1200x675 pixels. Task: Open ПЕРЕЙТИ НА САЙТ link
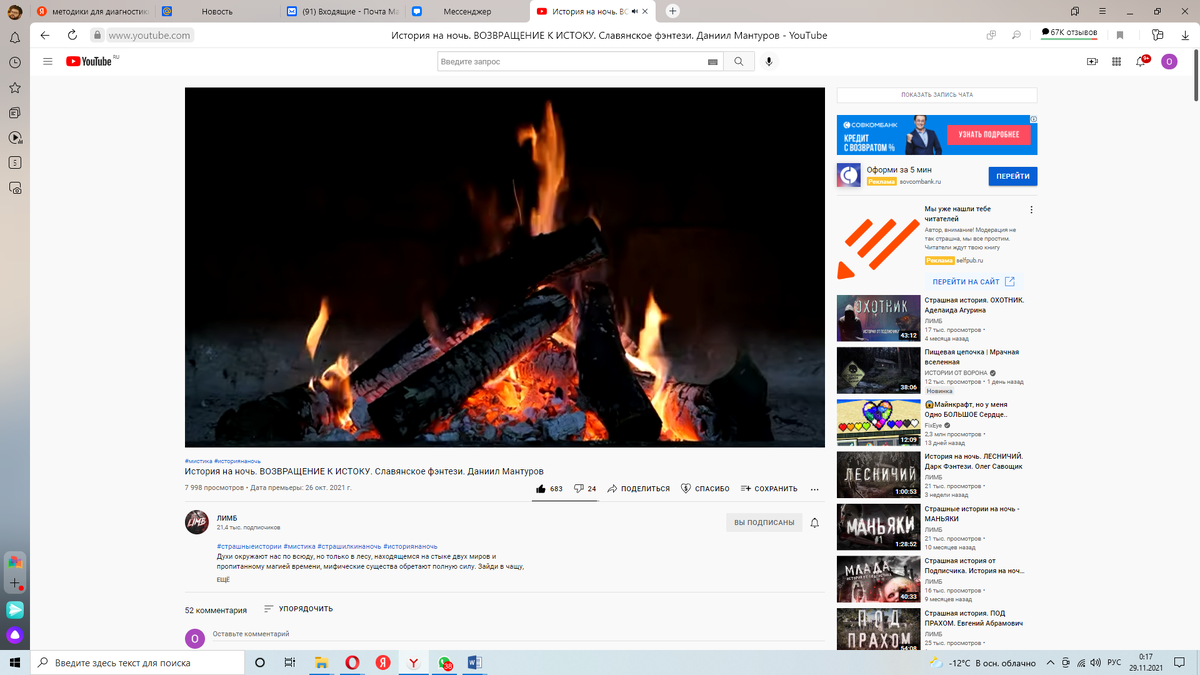(973, 282)
